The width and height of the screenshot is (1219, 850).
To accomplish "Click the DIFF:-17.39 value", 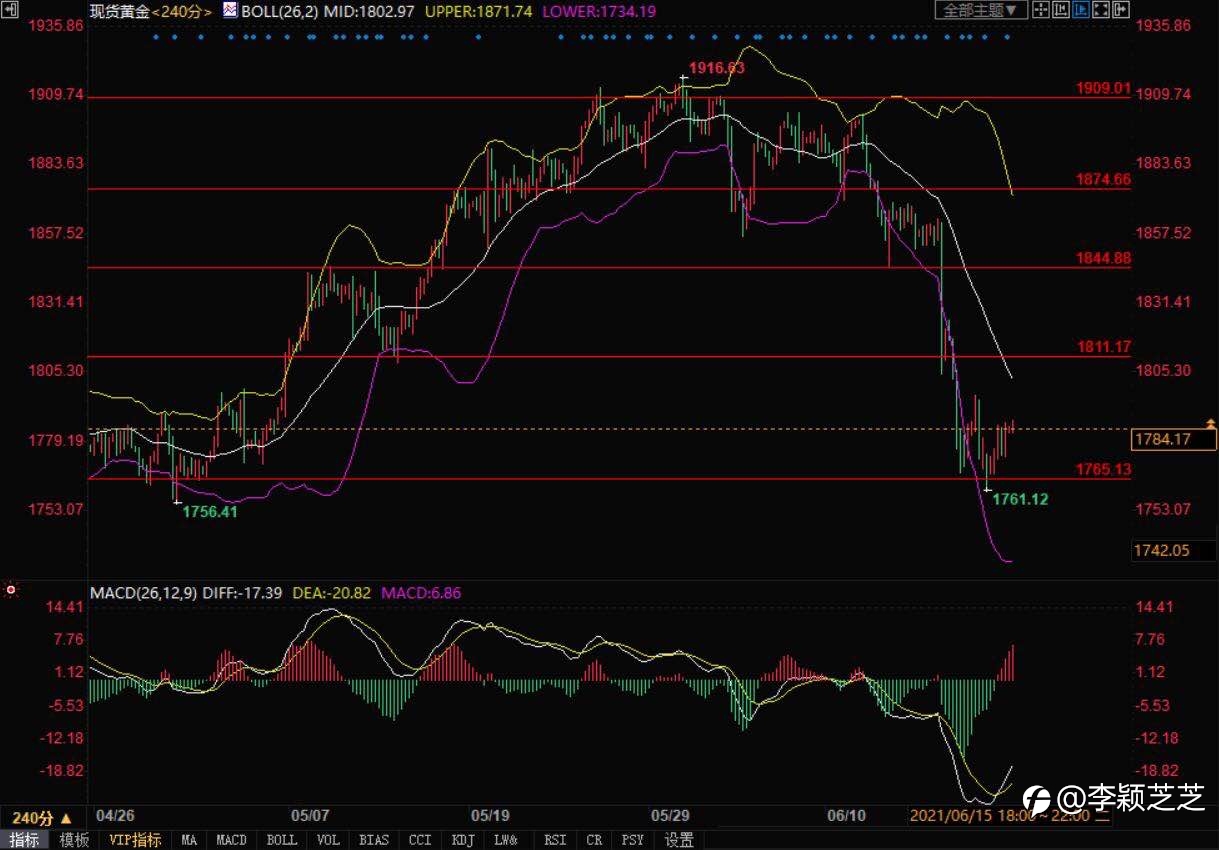I will (x=242, y=593).
